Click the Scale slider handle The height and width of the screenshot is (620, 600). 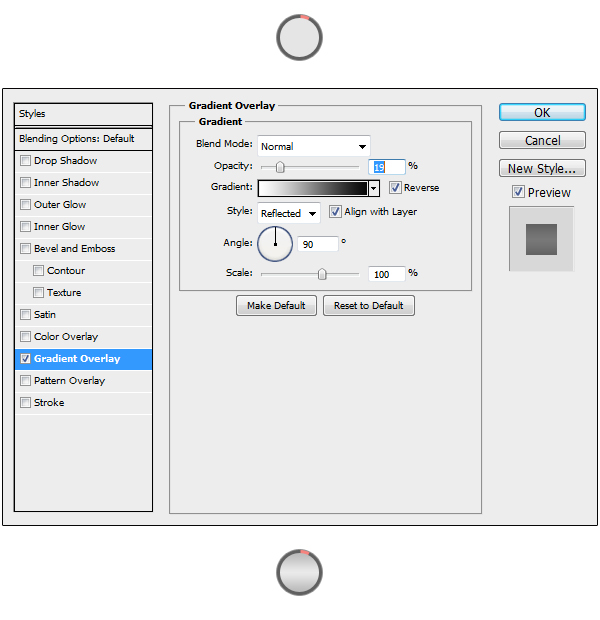(322, 274)
